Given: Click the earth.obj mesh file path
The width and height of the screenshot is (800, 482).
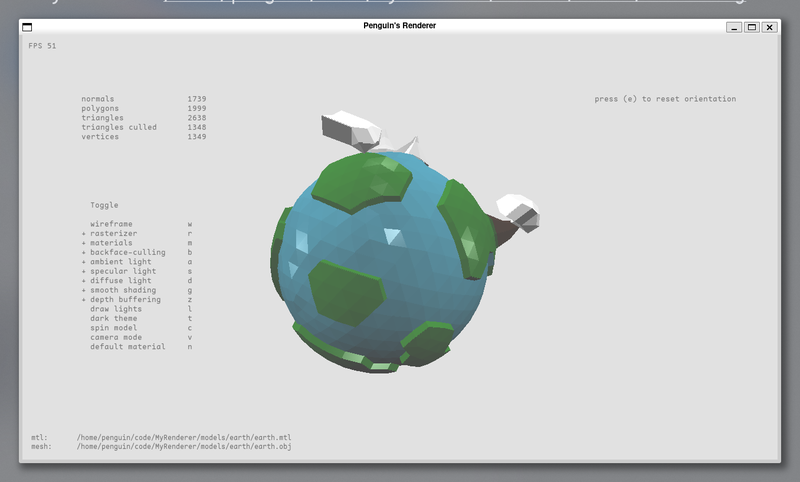Looking at the screenshot, I should coord(184,446).
